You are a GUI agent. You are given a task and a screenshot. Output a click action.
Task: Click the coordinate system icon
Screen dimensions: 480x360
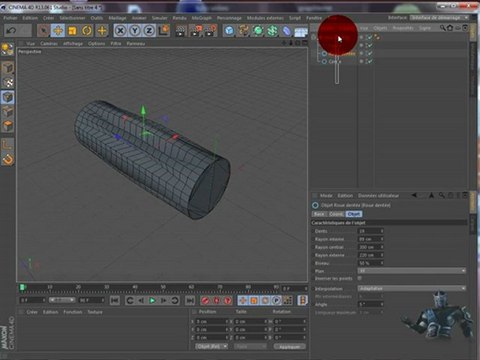click(164, 31)
